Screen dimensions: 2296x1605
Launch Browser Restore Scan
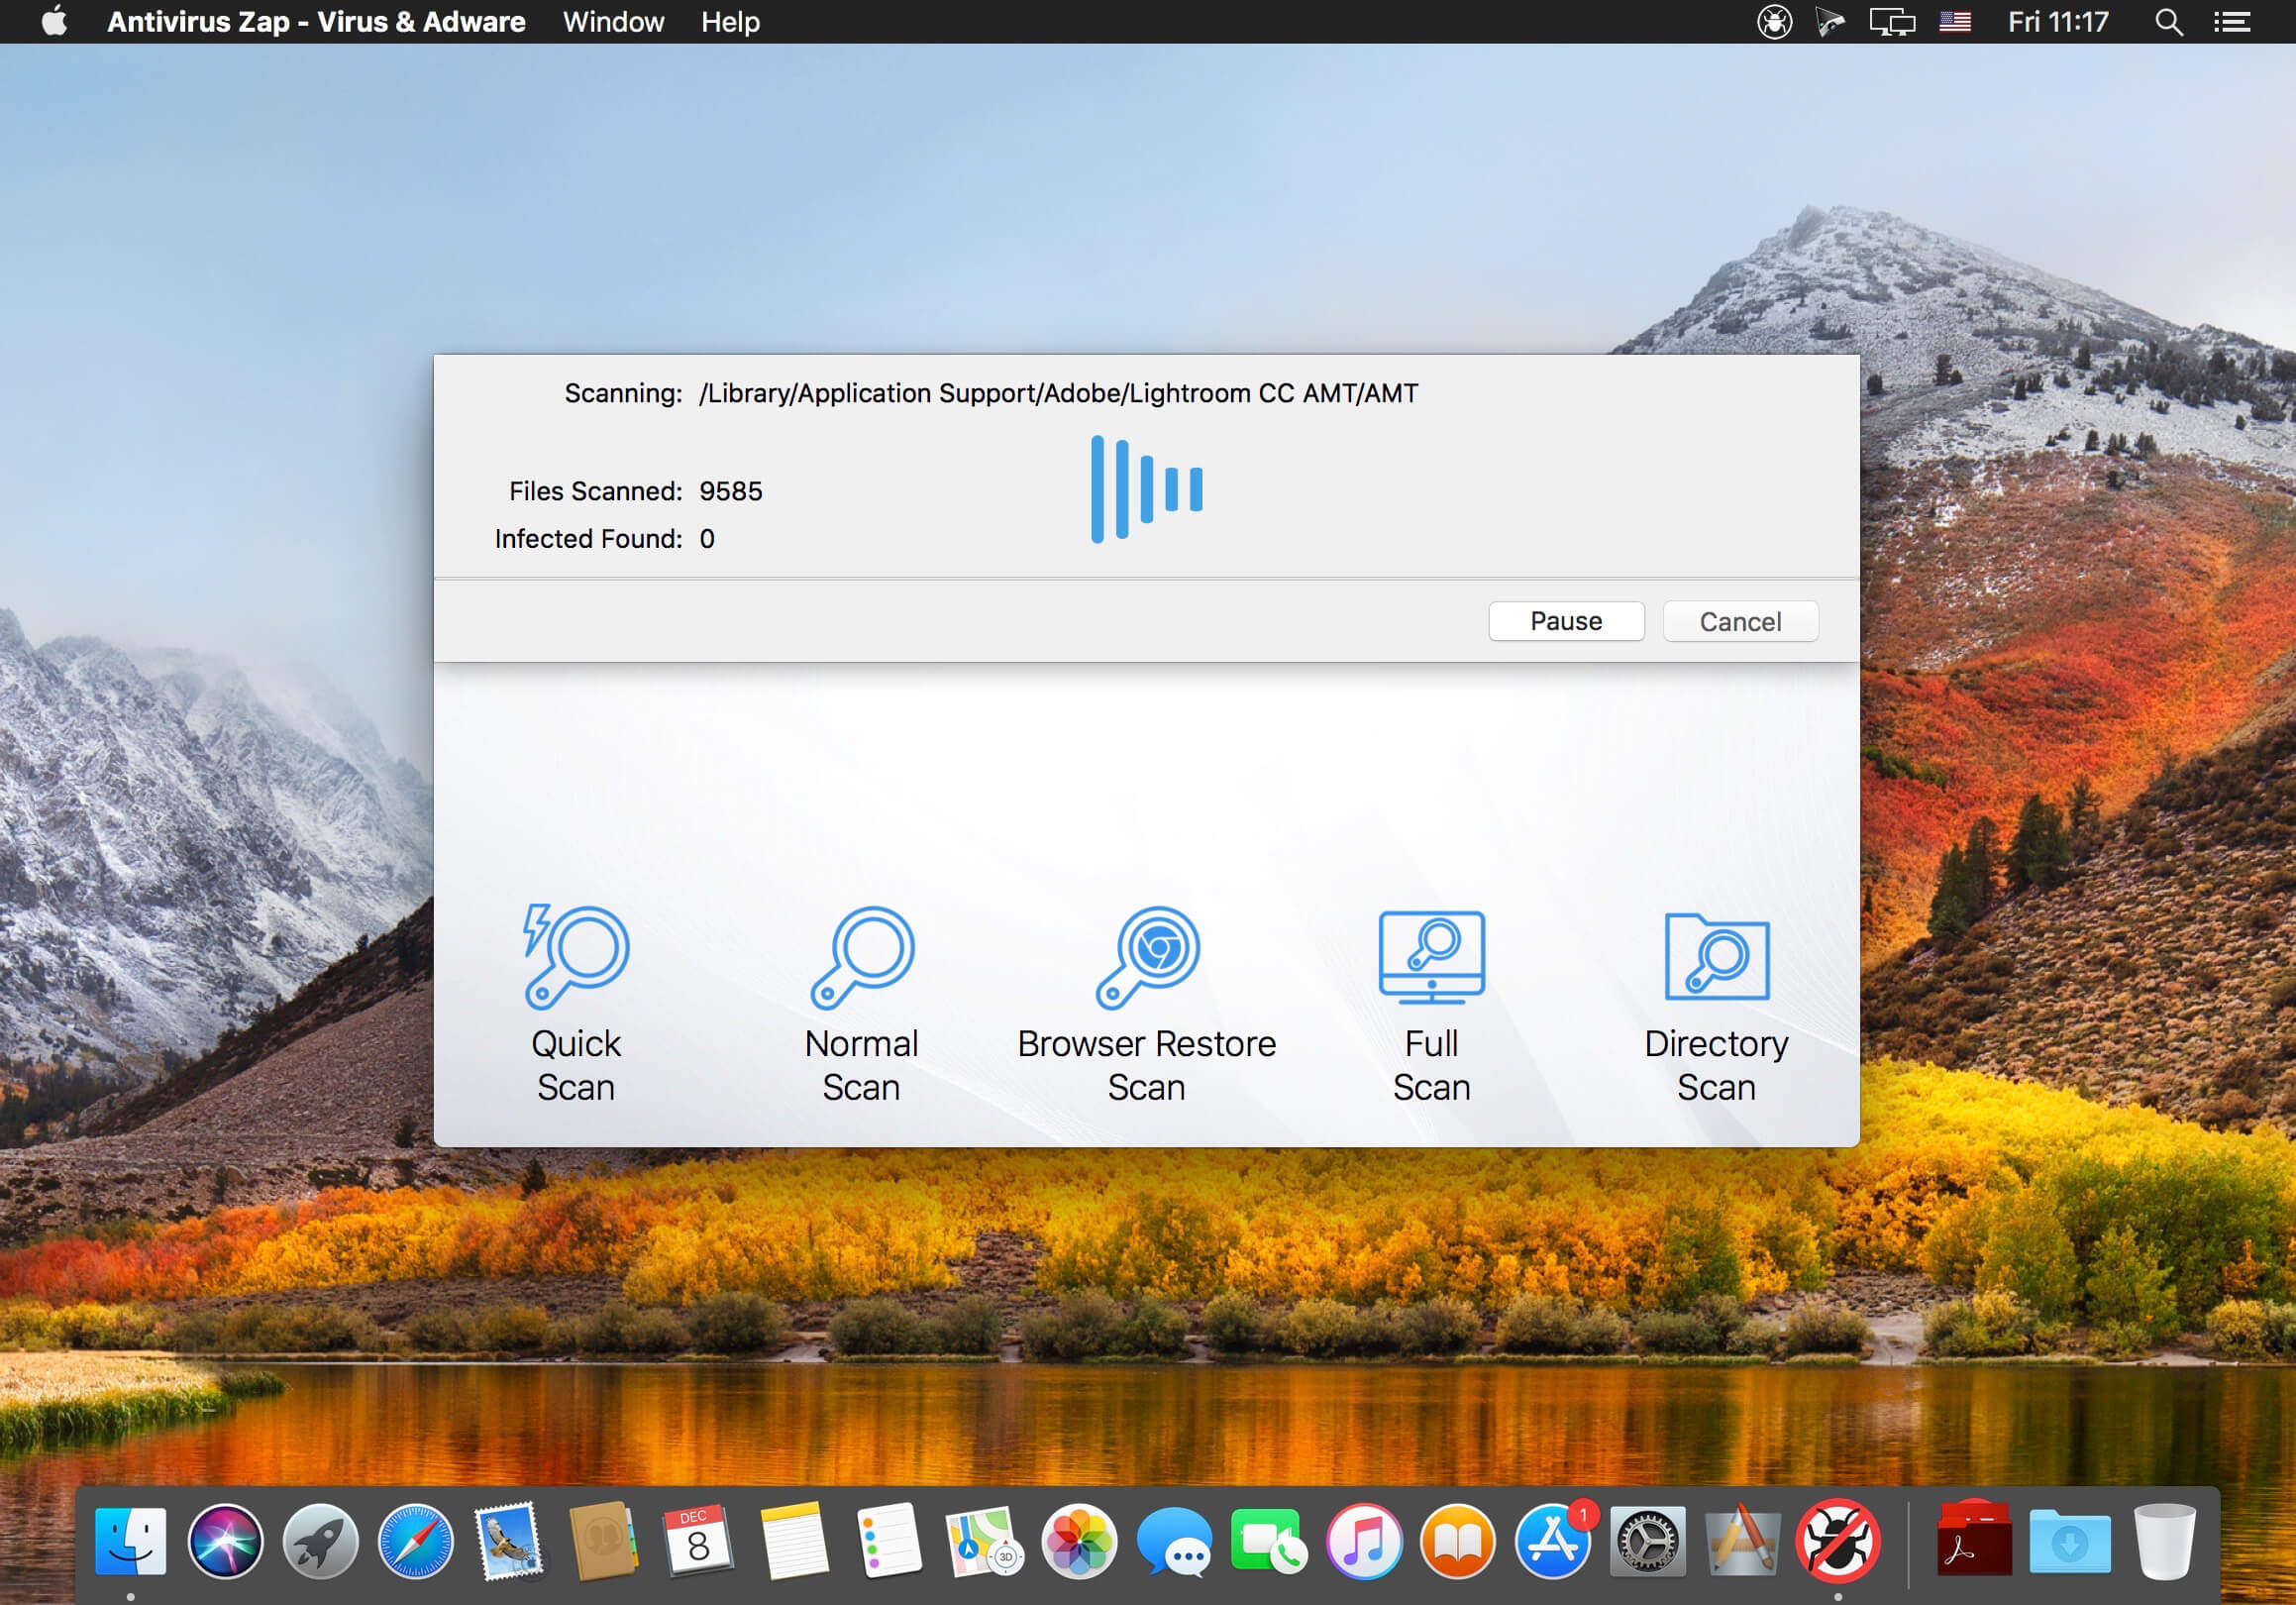pyautogui.click(x=1147, y=957)
